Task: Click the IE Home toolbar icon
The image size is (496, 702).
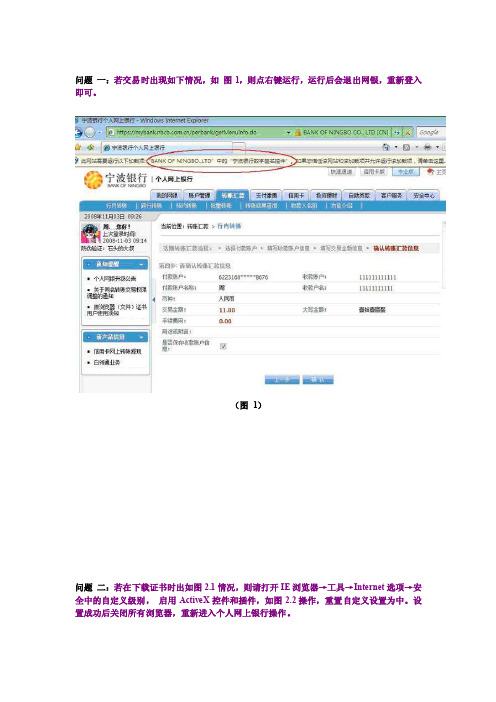Action: (x=386, y=147)
